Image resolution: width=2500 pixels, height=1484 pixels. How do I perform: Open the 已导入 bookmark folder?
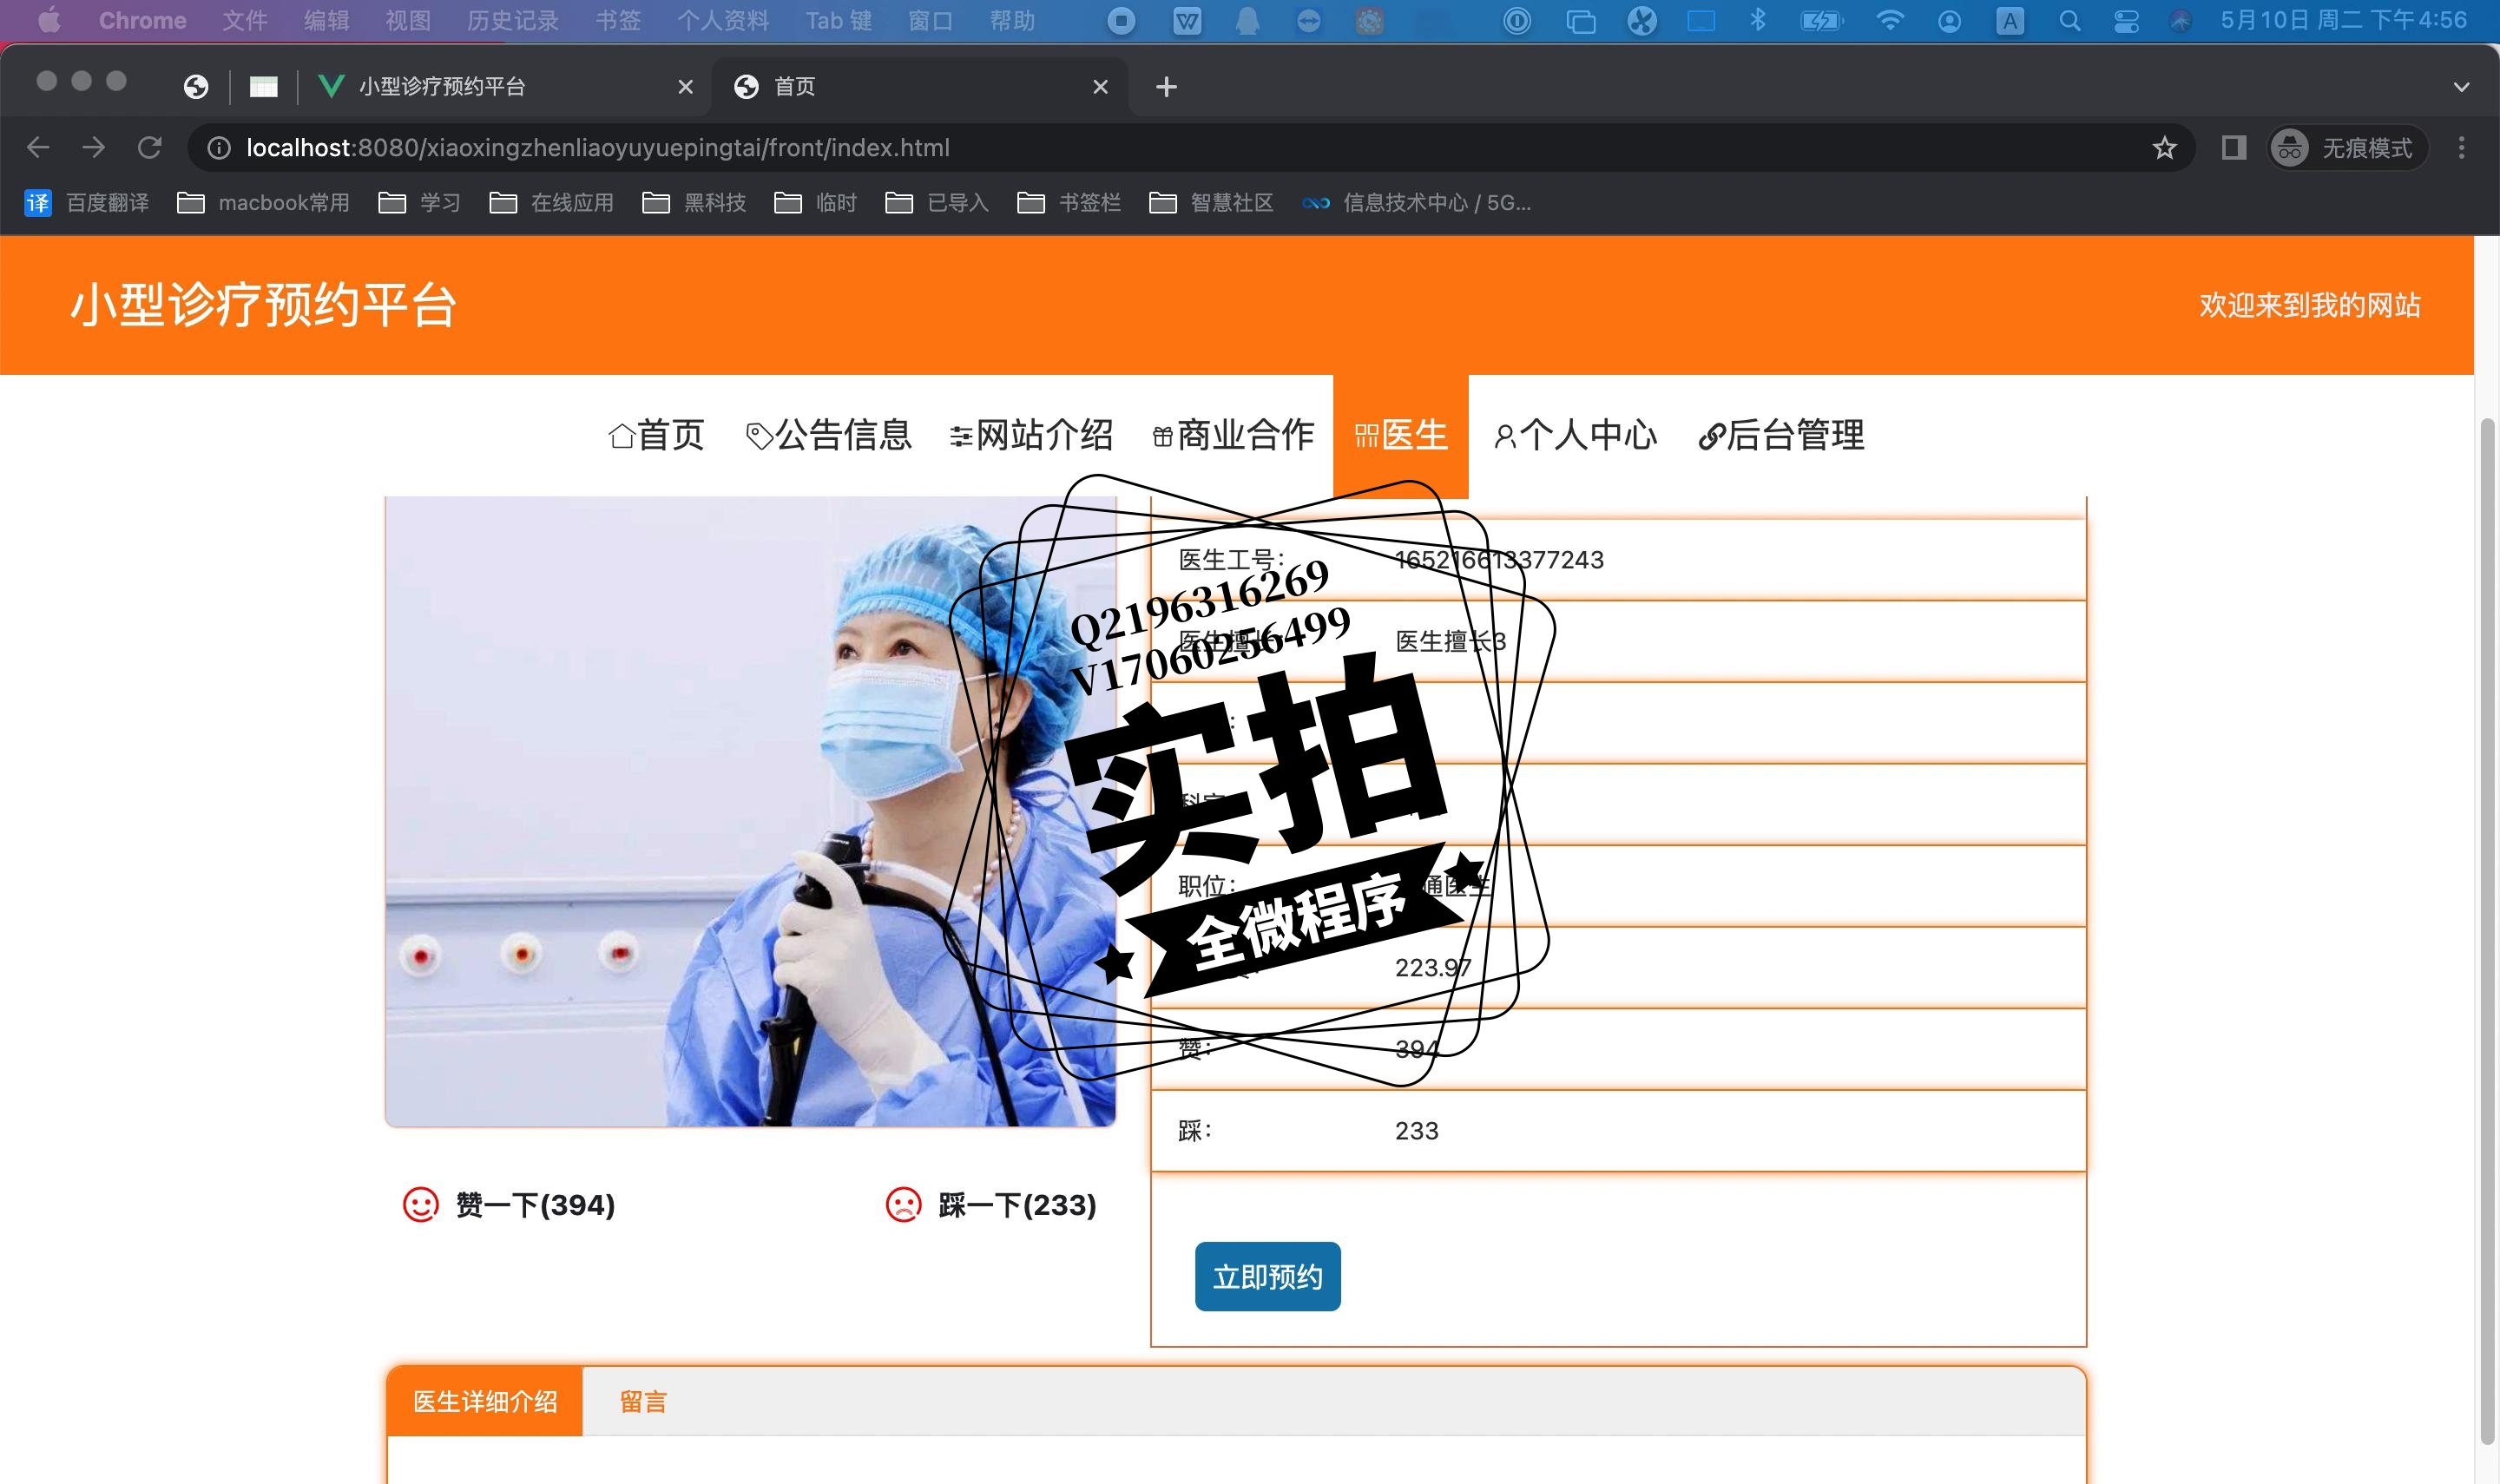[937, 203]
